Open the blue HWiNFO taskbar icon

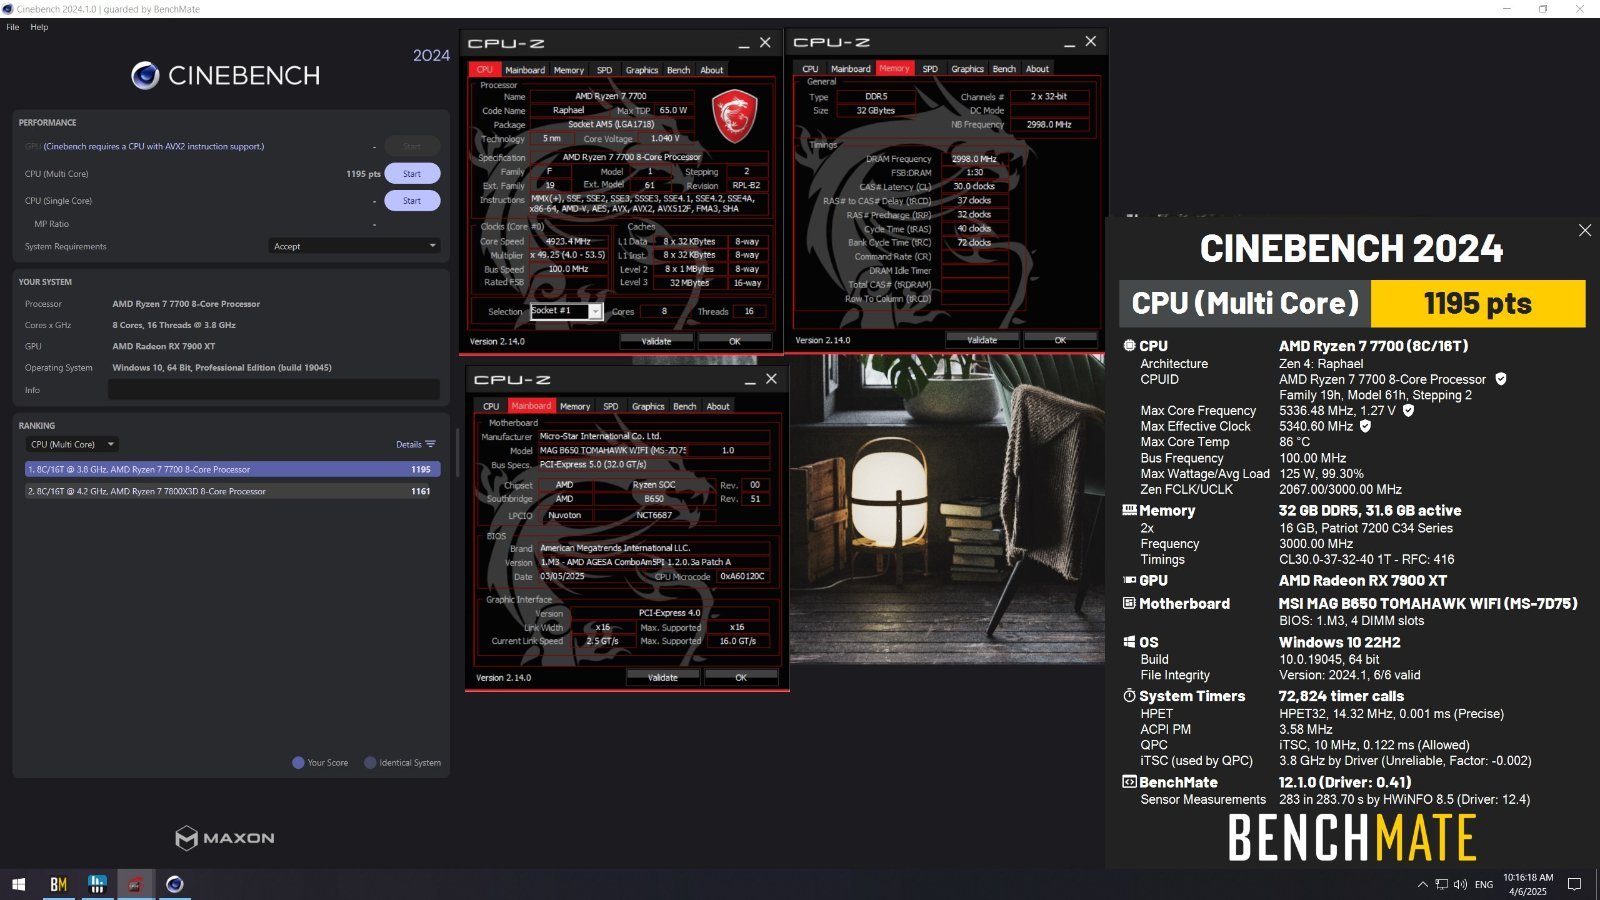(97, 884)
